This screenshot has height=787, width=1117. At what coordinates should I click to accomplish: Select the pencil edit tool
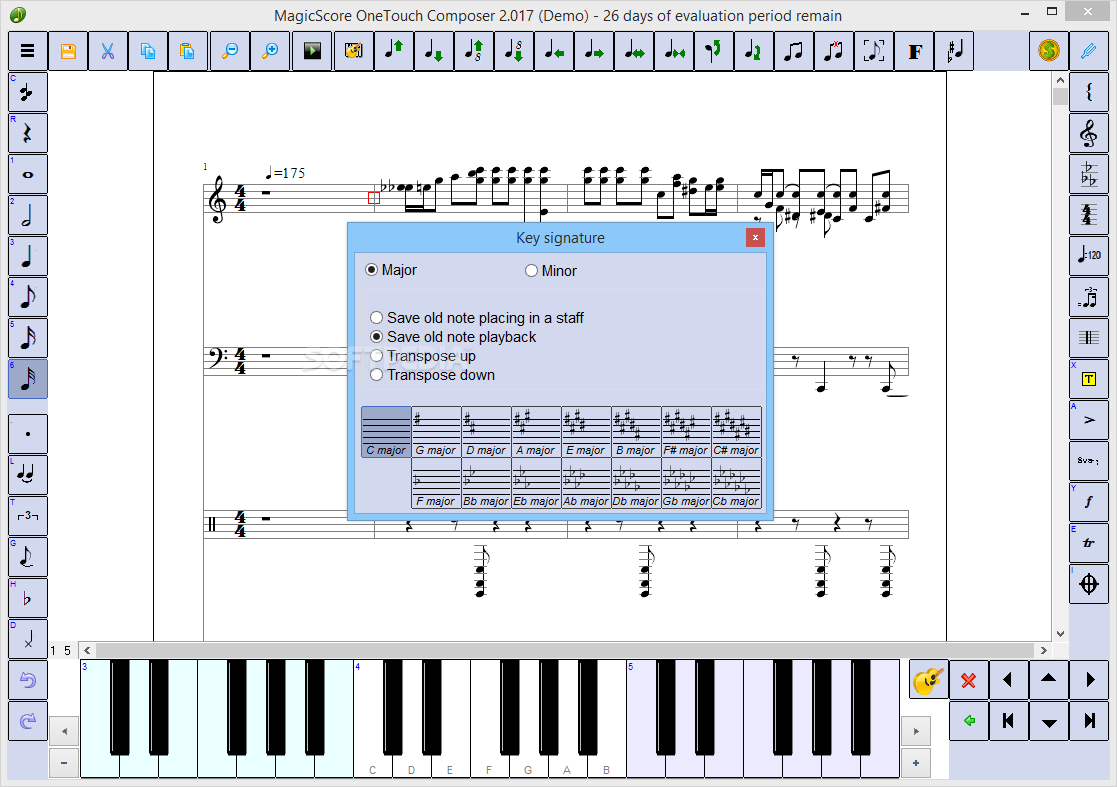1089,51
